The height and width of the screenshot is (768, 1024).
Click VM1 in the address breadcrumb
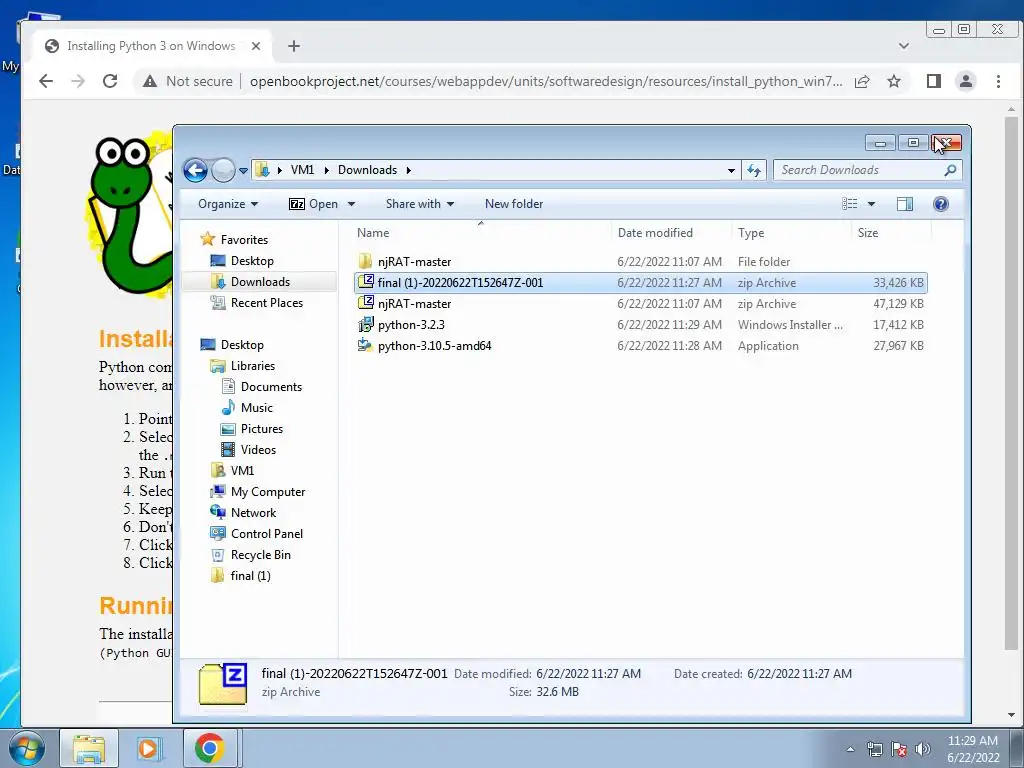click(x=302, y=170)
